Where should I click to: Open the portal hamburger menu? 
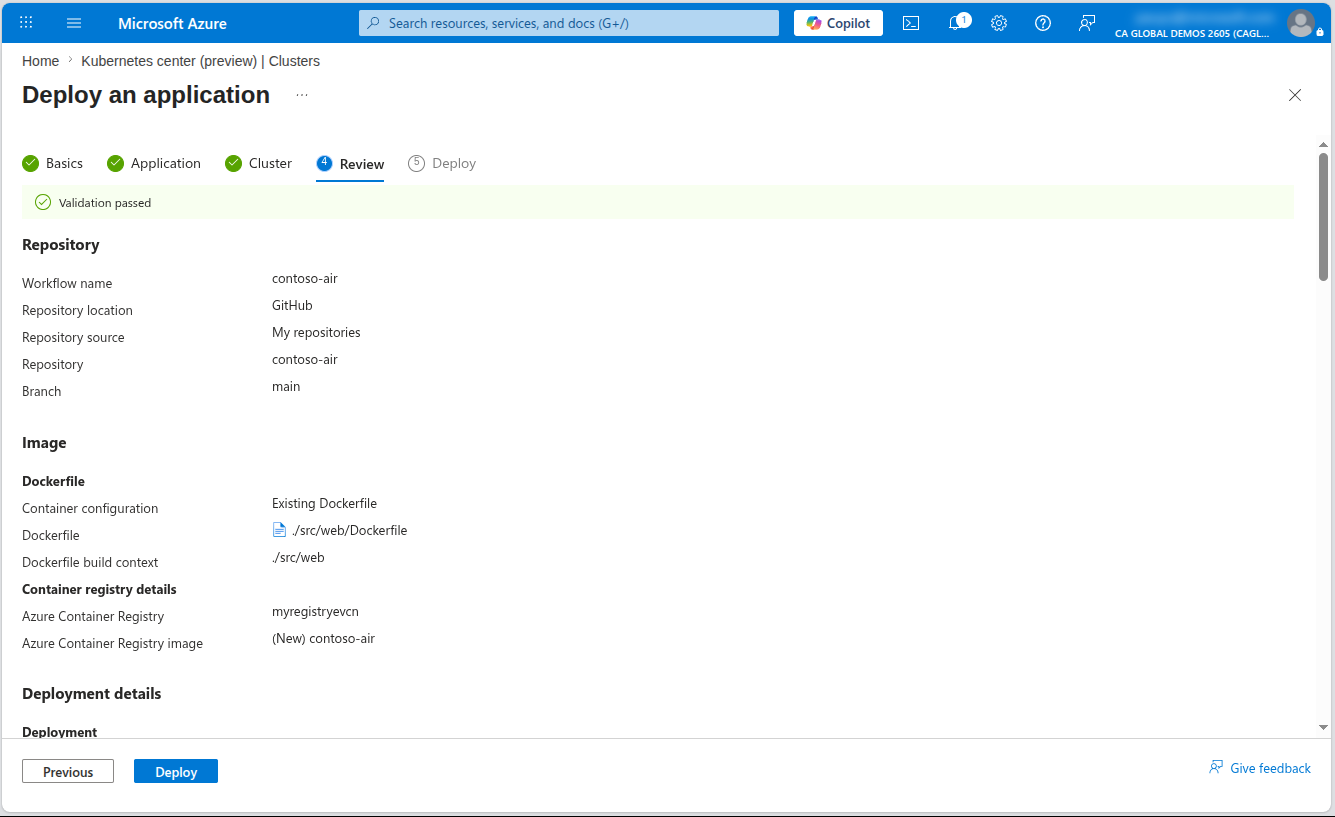pos(74,23)
